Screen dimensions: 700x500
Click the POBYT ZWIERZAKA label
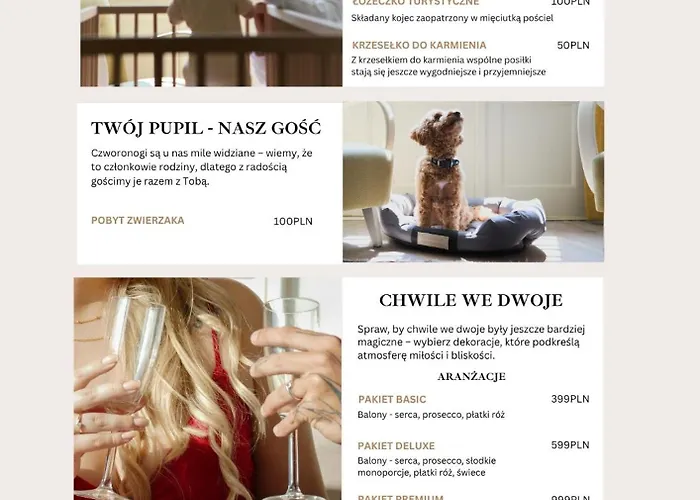[x=138, y=221]
